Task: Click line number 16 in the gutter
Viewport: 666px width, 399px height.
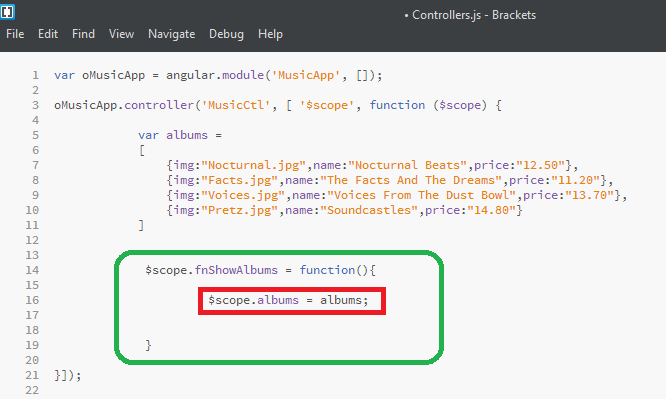Action: [x=32, y=300]
